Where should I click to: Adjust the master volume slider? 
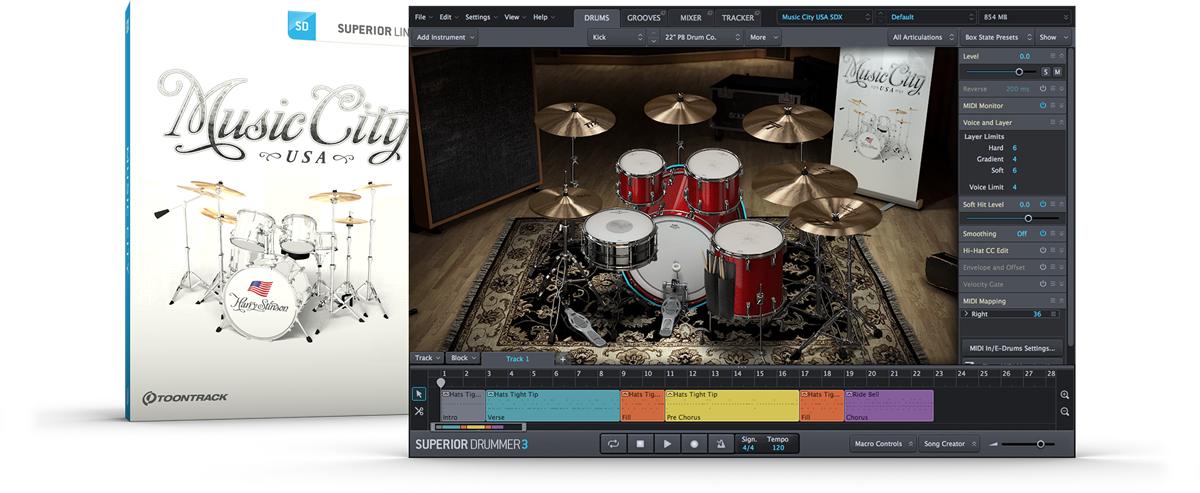(1040, 444)
